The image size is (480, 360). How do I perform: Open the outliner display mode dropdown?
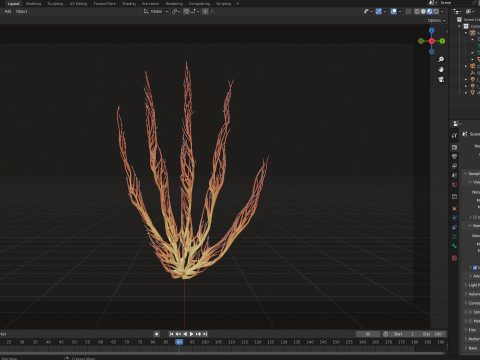pos(470,12)
